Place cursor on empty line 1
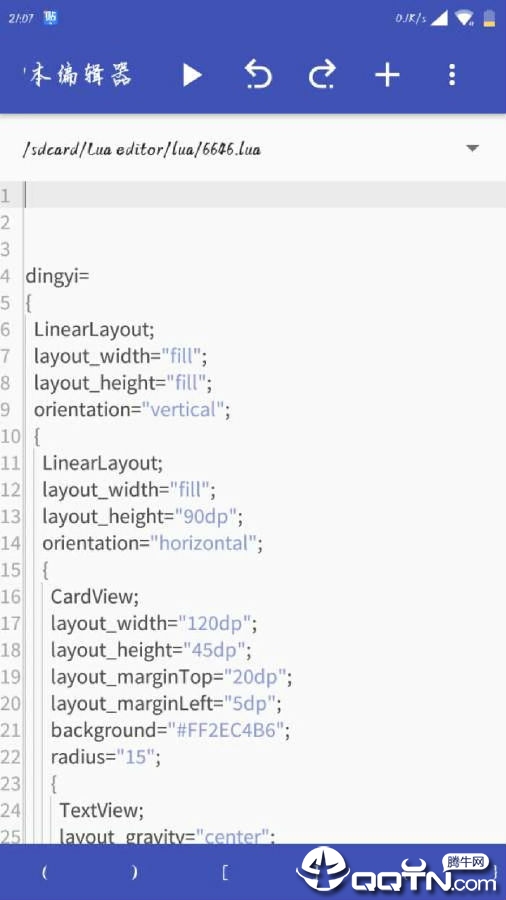Image resolution: width=506 pixels, height=900 pixels. point(264,195)
